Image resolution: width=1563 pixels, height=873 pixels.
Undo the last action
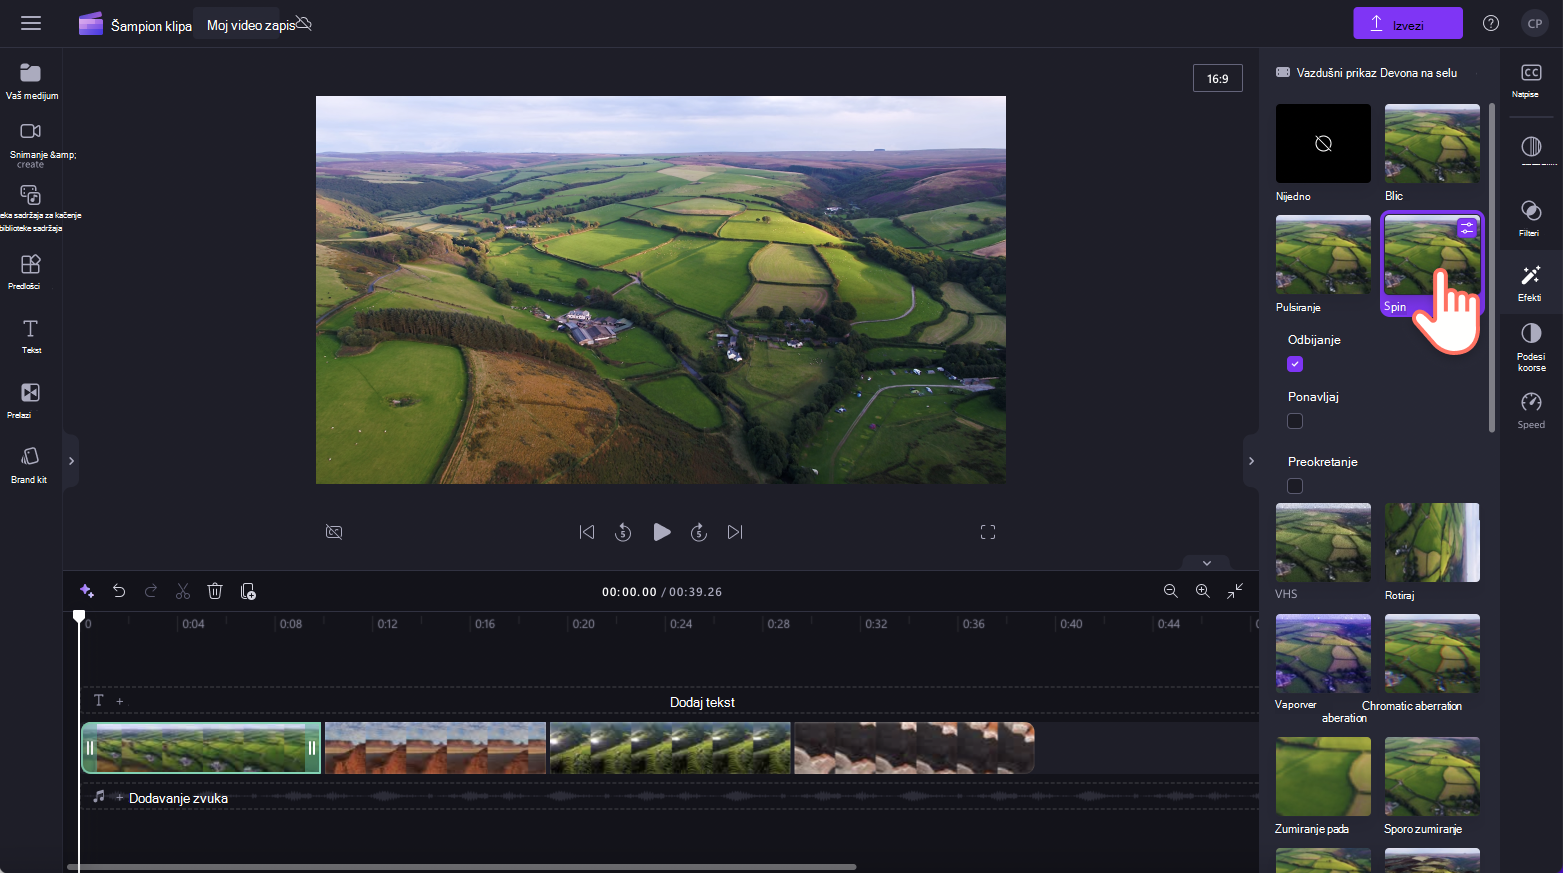119,591
